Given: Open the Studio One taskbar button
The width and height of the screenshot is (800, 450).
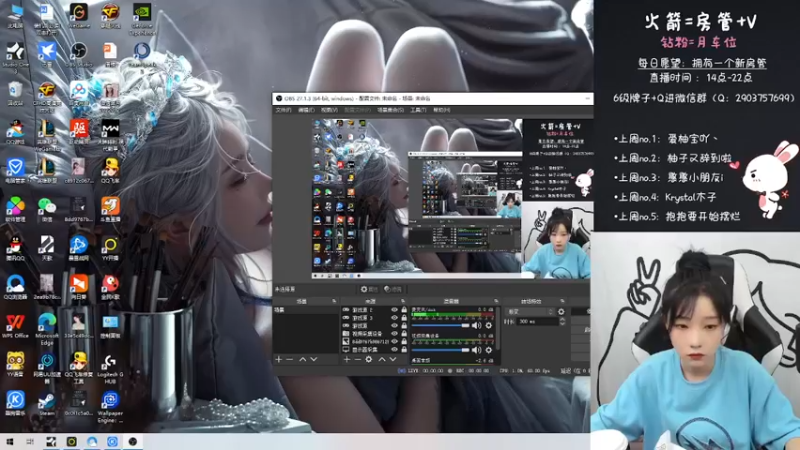Looking at the screenshot, I should (51, 441).
